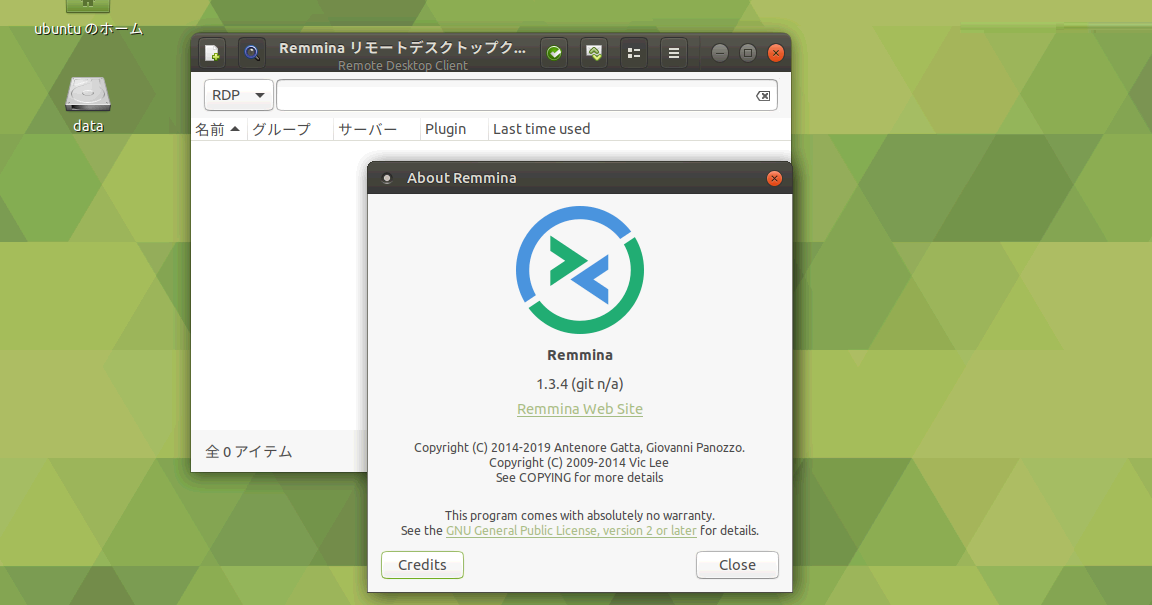Reverse sorting on the 名前 column
Image resolution: width=1152 pixels, height=605 pixels.
point(218,128)
